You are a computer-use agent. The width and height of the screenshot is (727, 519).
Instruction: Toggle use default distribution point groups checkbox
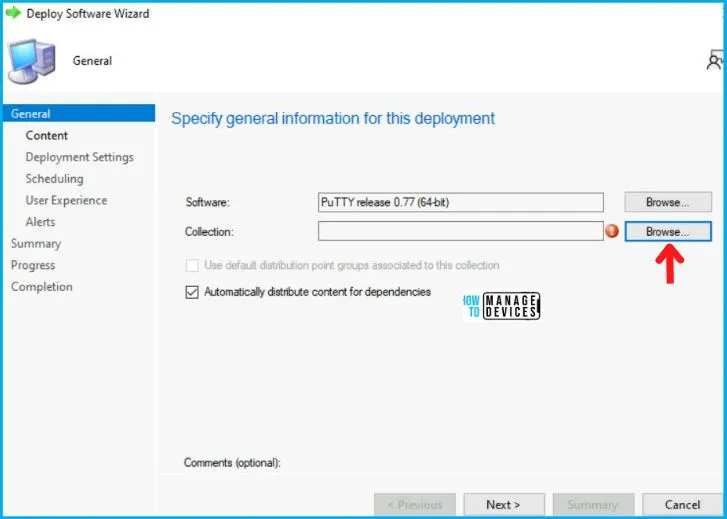click(x=192, y=265)
